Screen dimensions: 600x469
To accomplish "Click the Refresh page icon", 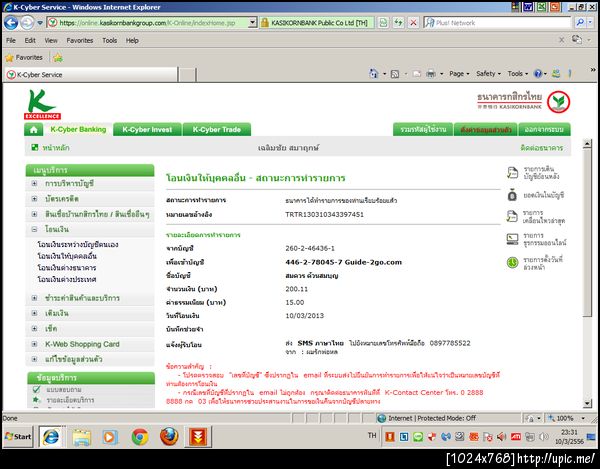I will (x=398, y=23).
